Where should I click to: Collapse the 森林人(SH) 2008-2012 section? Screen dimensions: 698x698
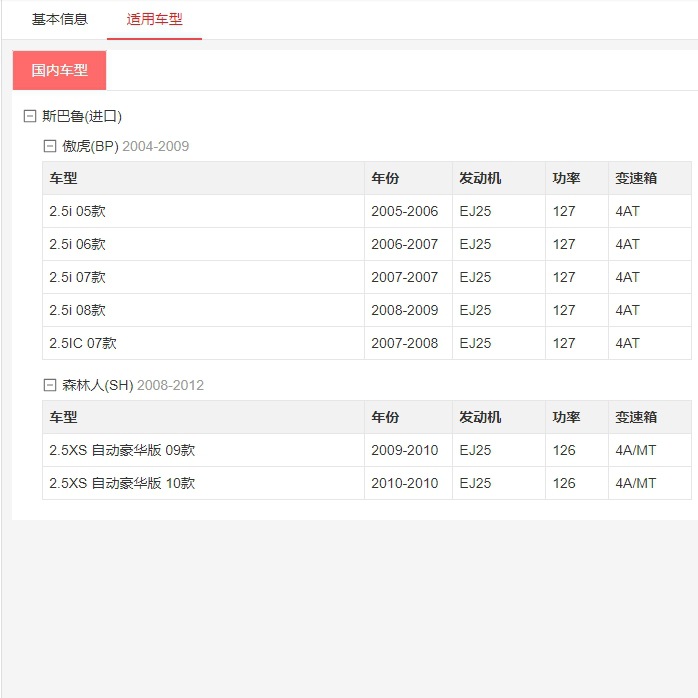point(50,385)
